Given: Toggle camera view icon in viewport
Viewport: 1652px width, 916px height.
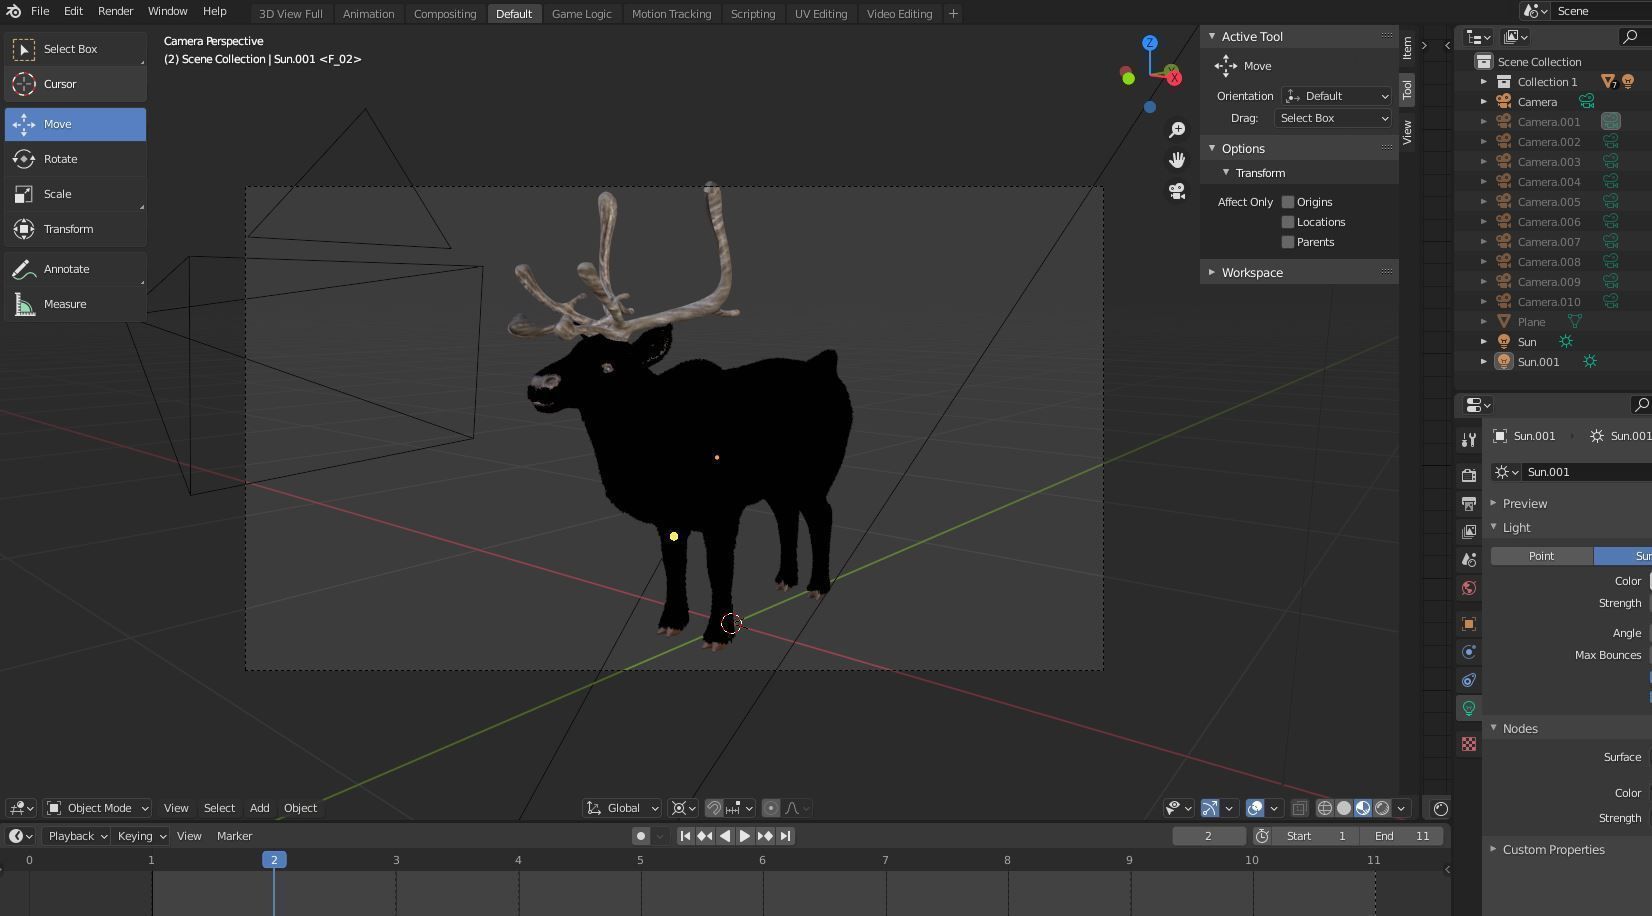Looking at the screenshot, I should 1177,191.
